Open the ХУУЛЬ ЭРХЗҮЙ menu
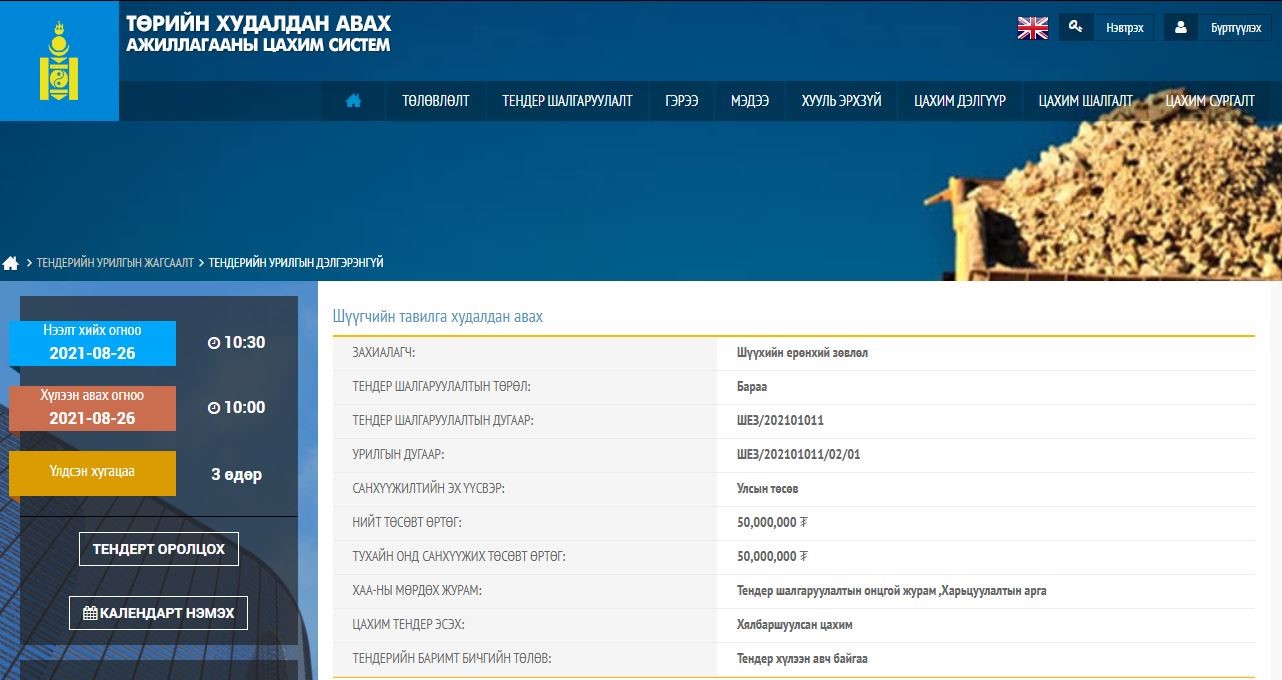Viewport: 1282px width, 680px height. tap(841, 101)
